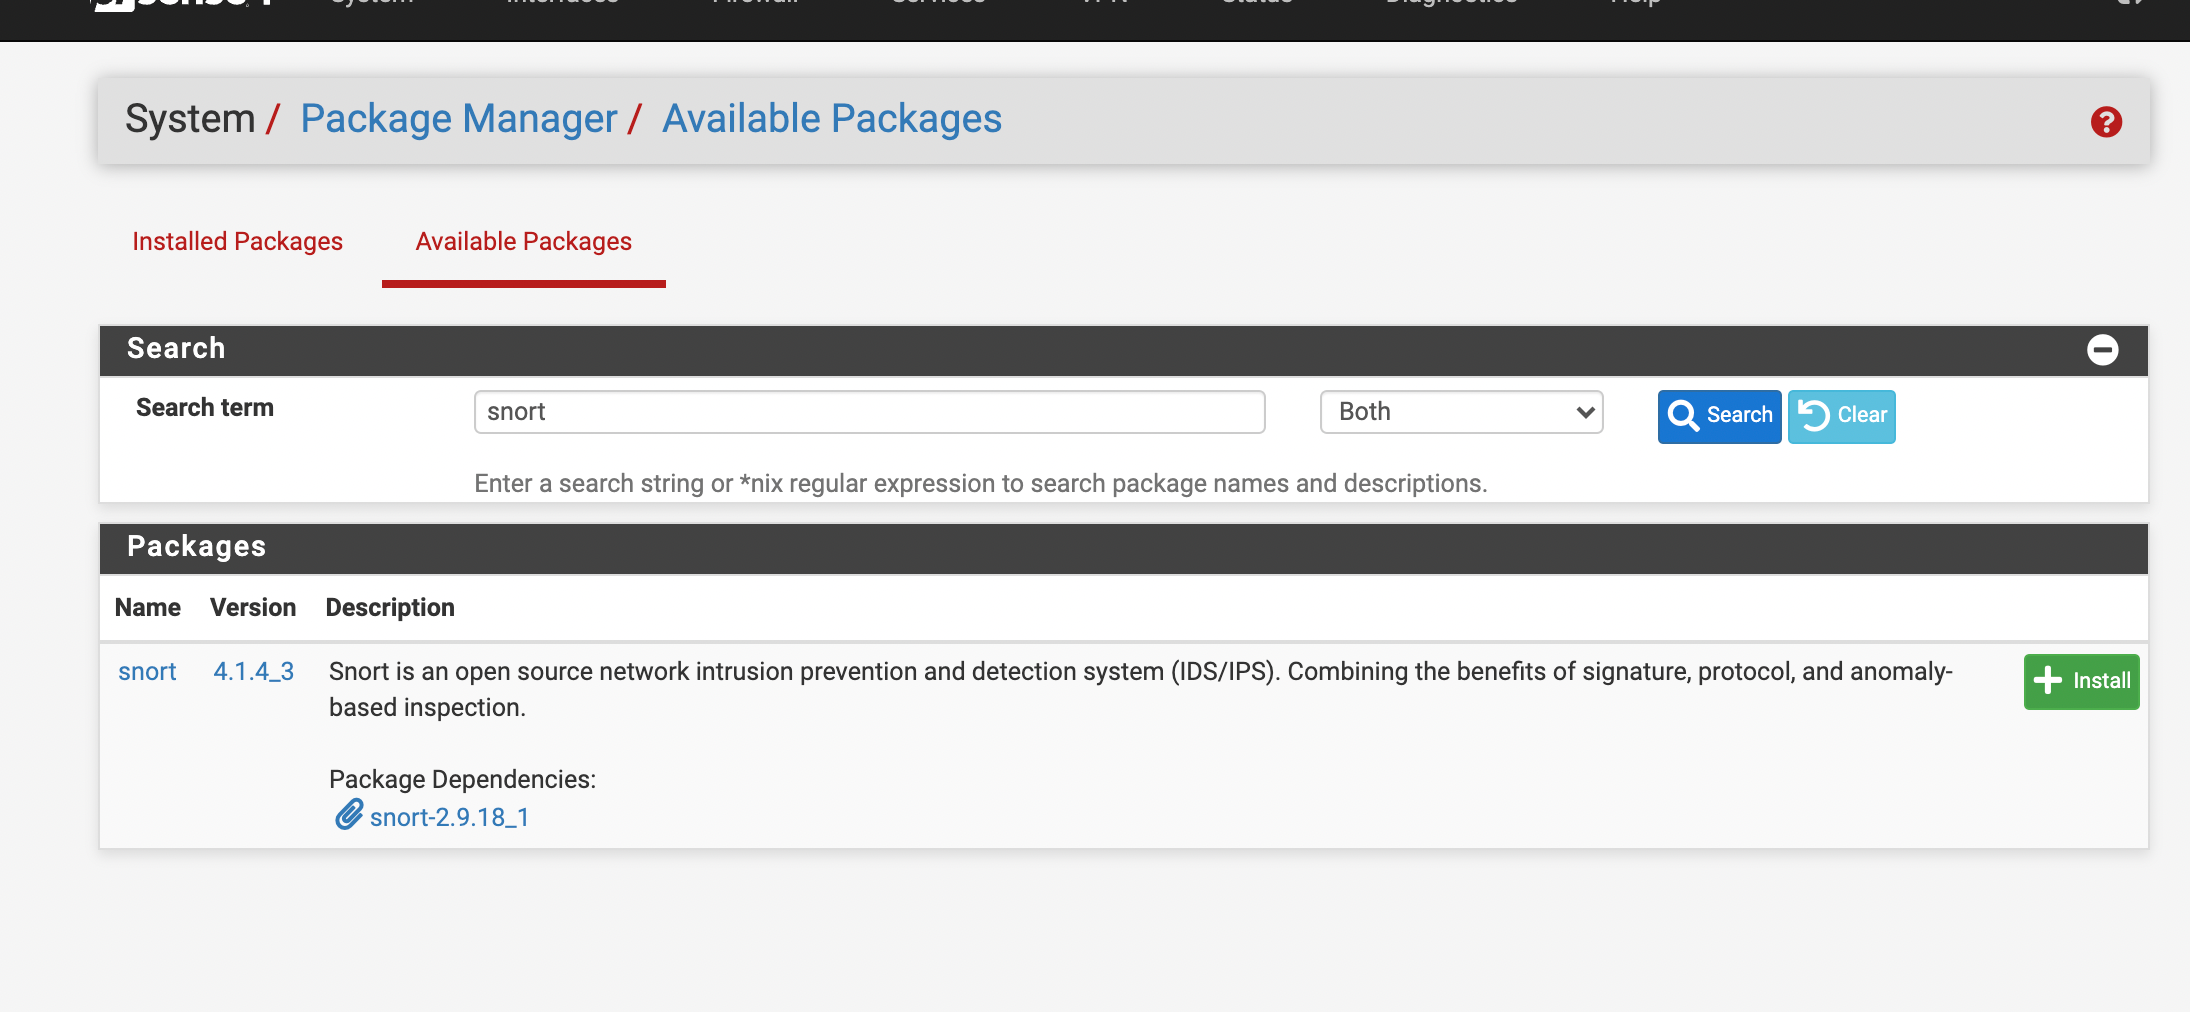The width and height of the screenshot is (2190, 1012).
Task: Click the search hint text about regular expressions
Action: point(980,484)
